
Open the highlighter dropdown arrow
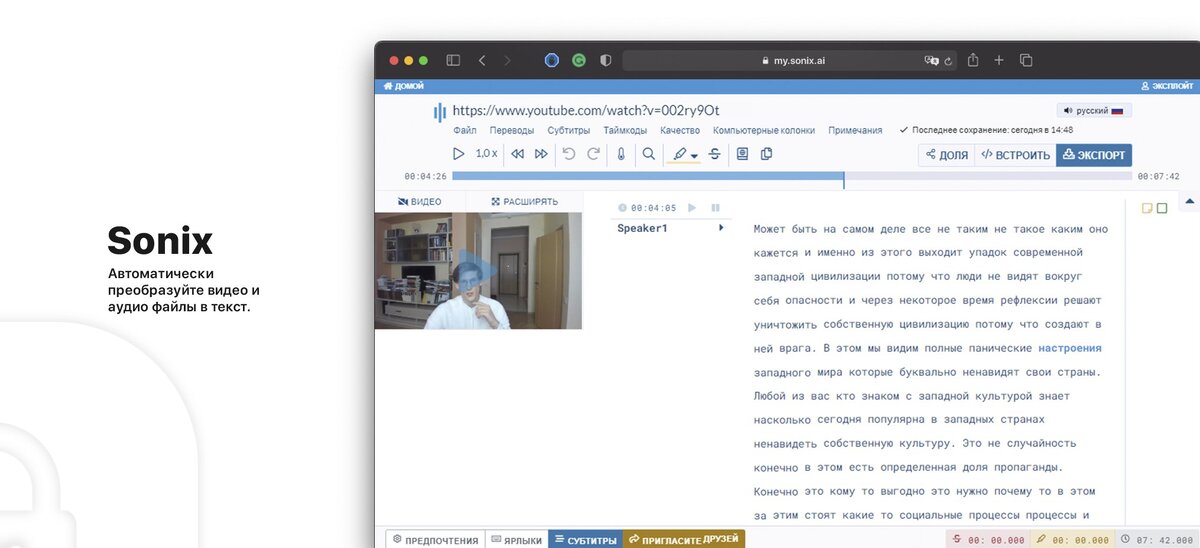(x=694, y=156)
